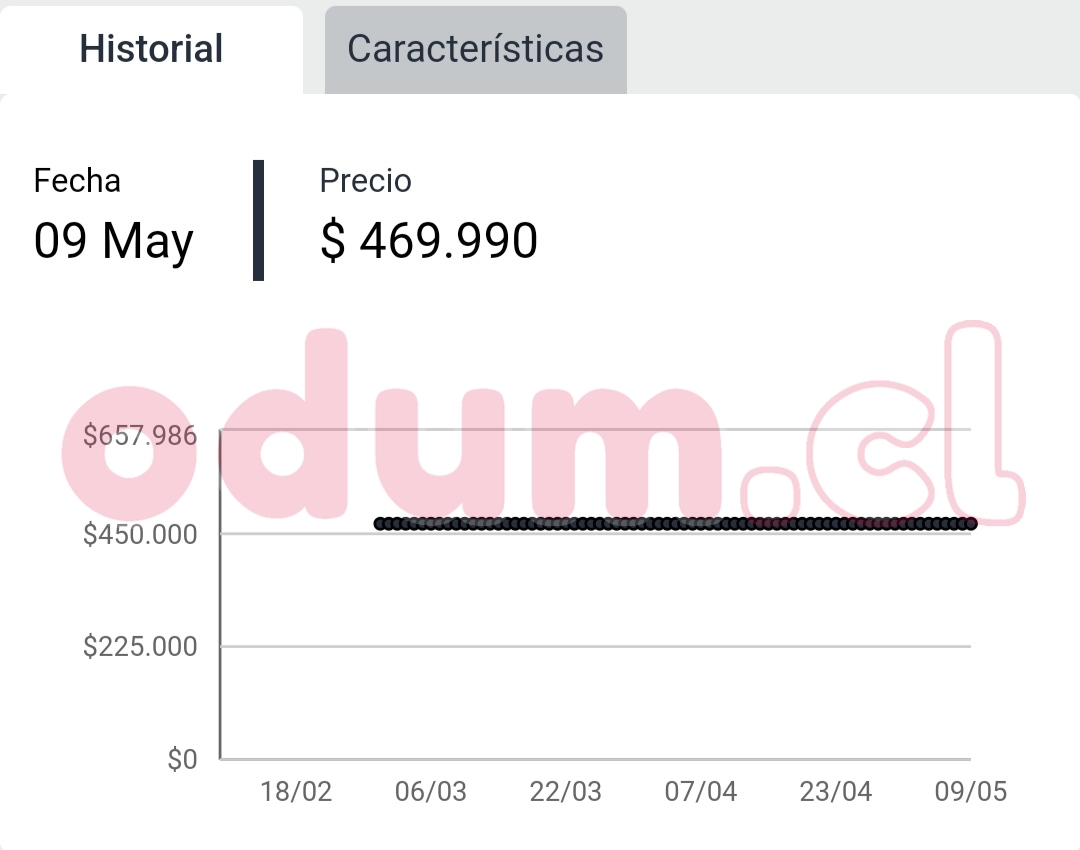The height and width of the screenshot is (850, 1080).
Task: Click the last data point at 09/05
Action: pyautogui.click(x=970, y=523)
